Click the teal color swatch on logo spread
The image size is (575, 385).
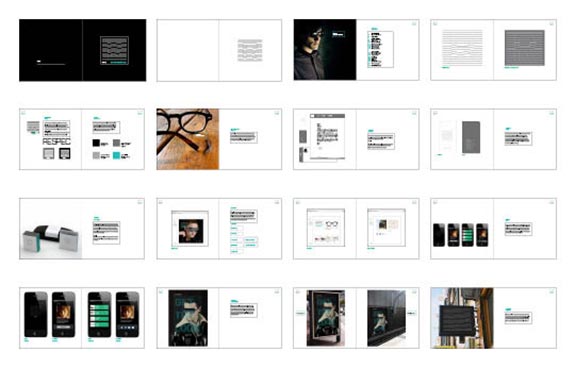(116, 155)
